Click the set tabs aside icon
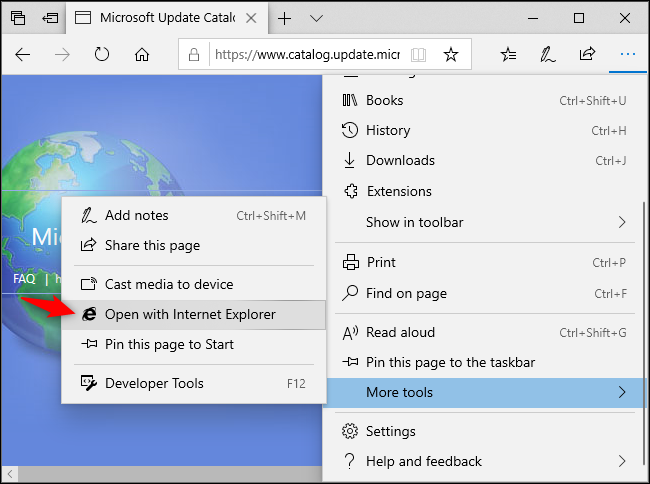The height and width of the screenshot is (484, 650). pos(50,18)
